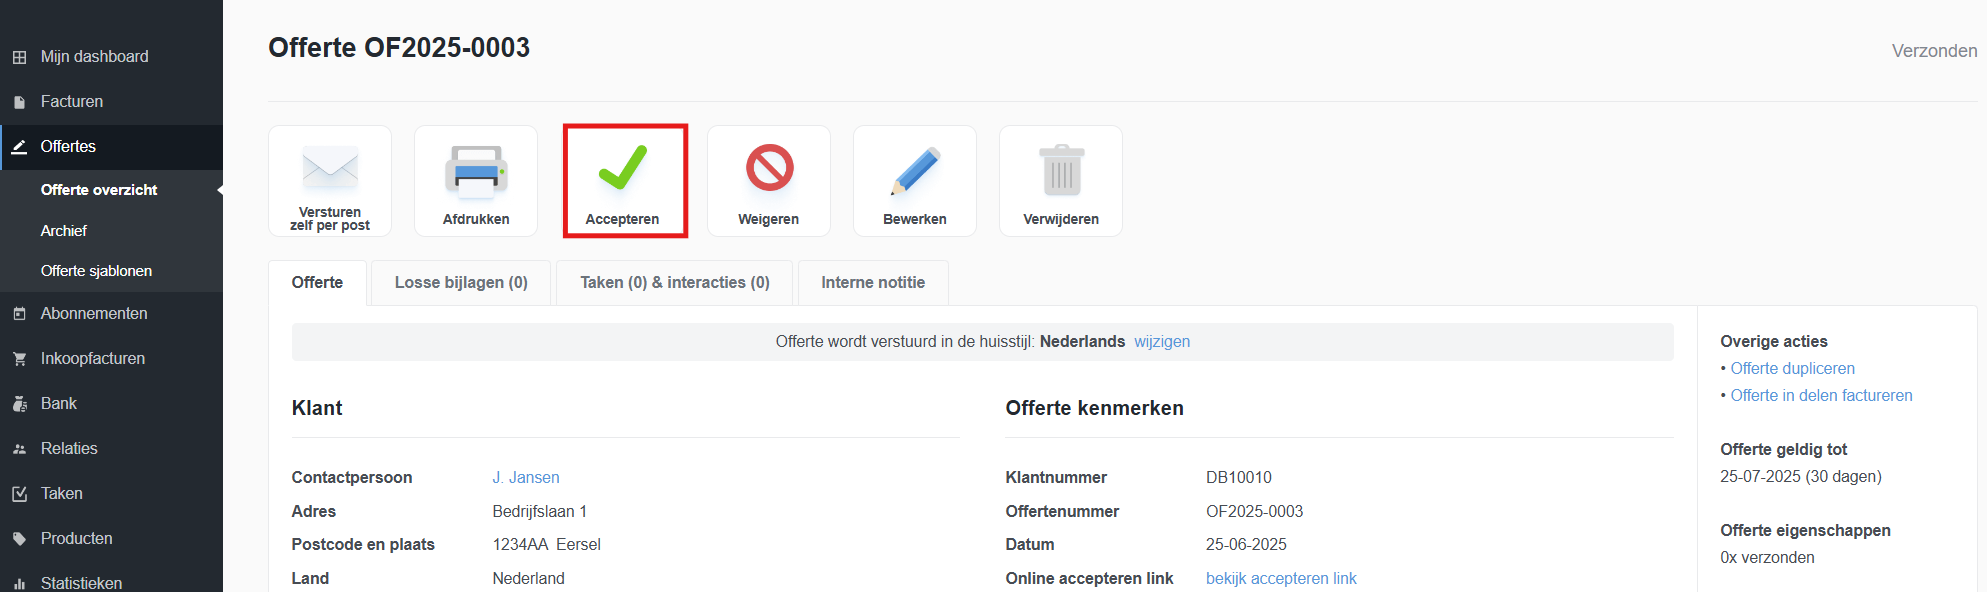
Task: Open Taken (0) & interacties (0) tab
Action: coord(674,283)
